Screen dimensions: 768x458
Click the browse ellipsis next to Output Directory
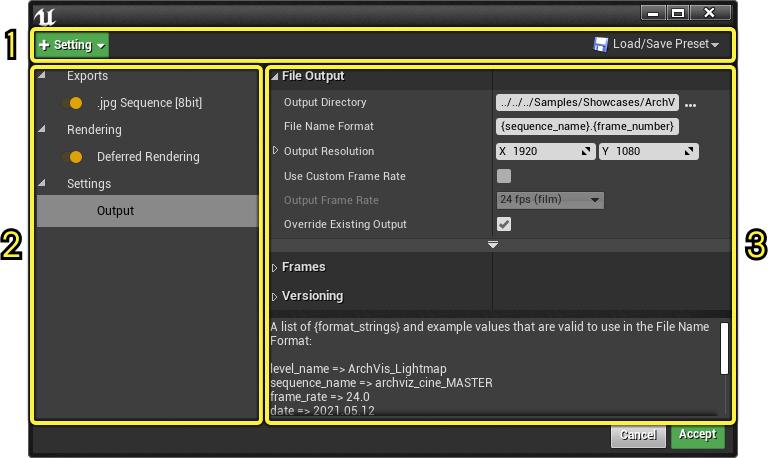coord(690,103)
